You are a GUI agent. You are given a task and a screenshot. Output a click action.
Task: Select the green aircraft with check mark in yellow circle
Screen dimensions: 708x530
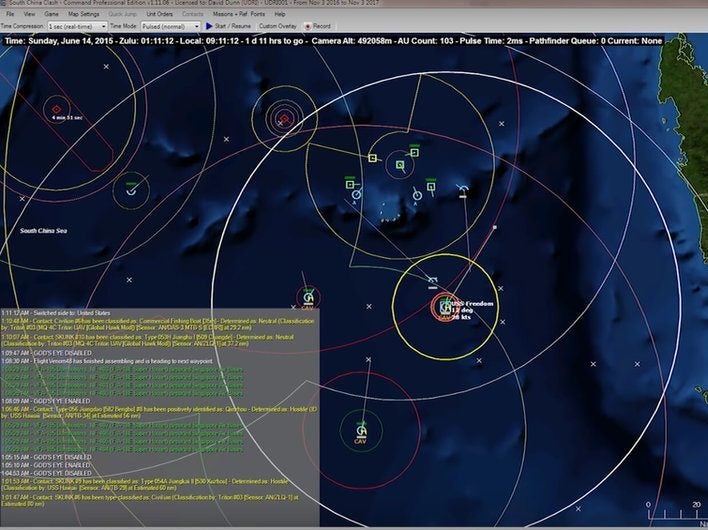point(132,188)
